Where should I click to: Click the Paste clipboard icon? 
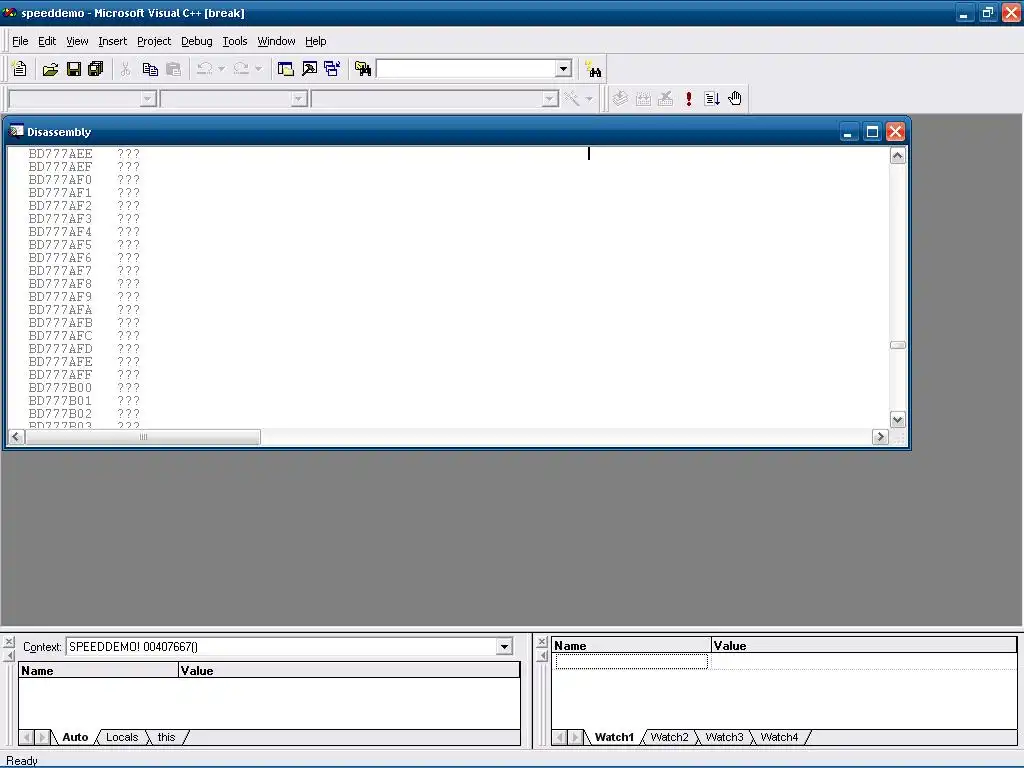pos(173,69)
